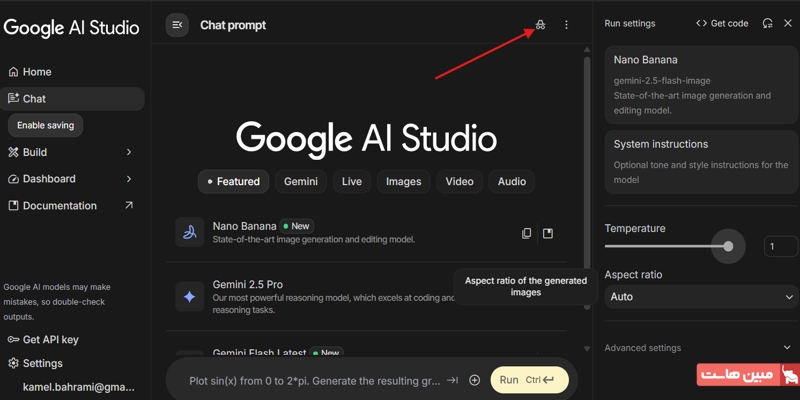Select the Audio filter chip
Image resolution: width=800 pixels, height=400 pixels.
(x=511, y=181)
